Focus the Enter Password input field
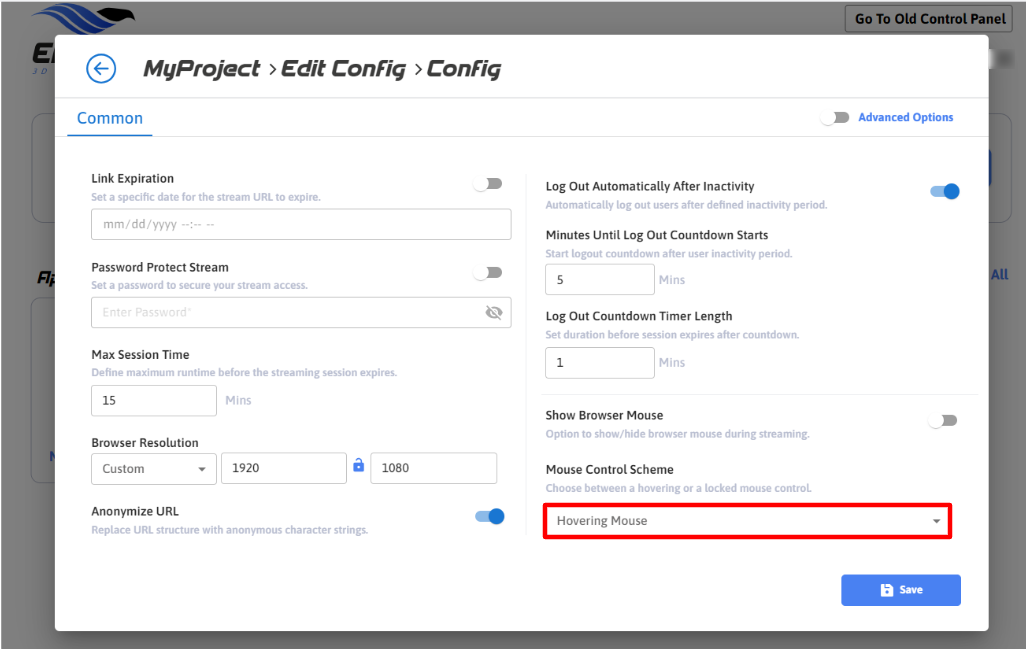 (285, 312)
